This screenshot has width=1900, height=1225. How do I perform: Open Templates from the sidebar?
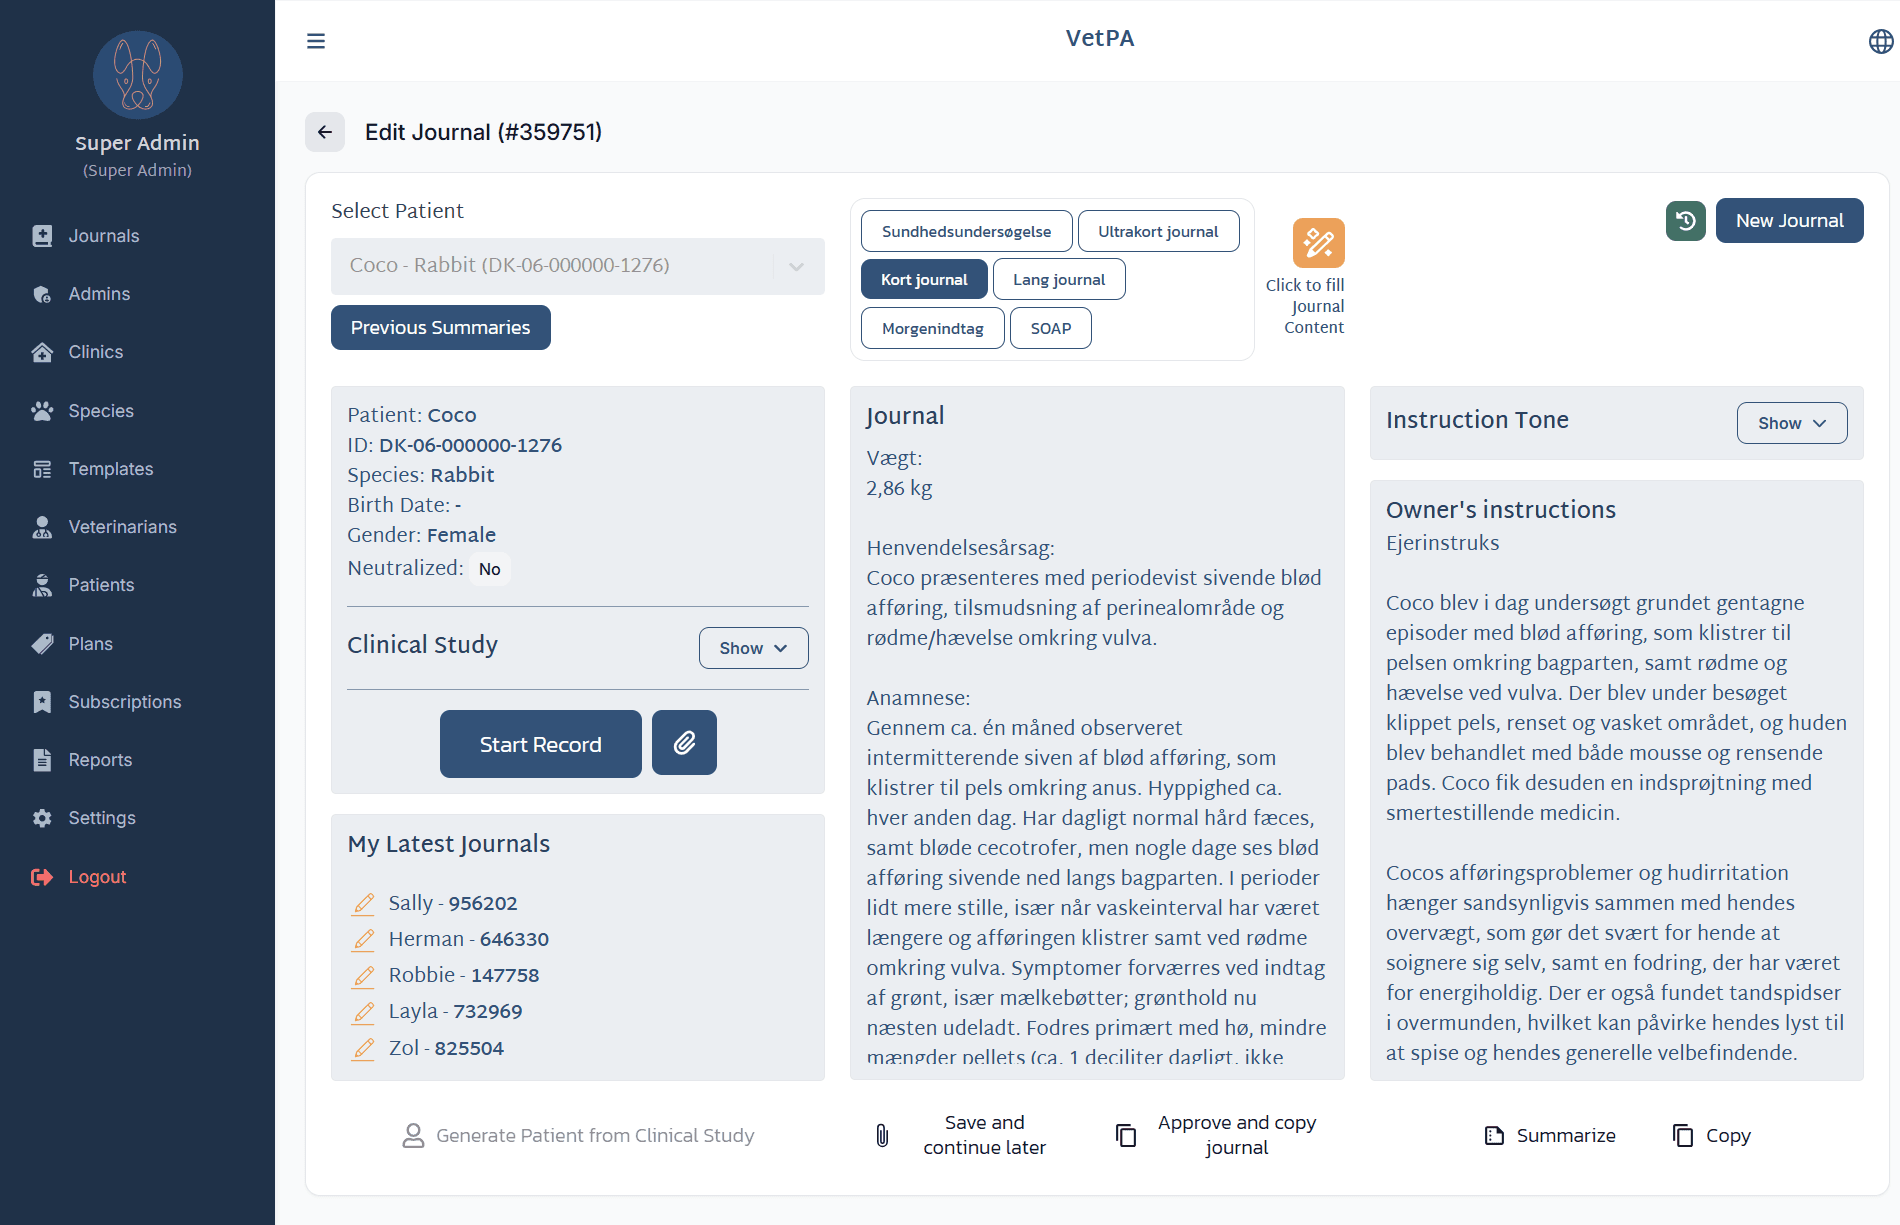click(x=110, y=468)
